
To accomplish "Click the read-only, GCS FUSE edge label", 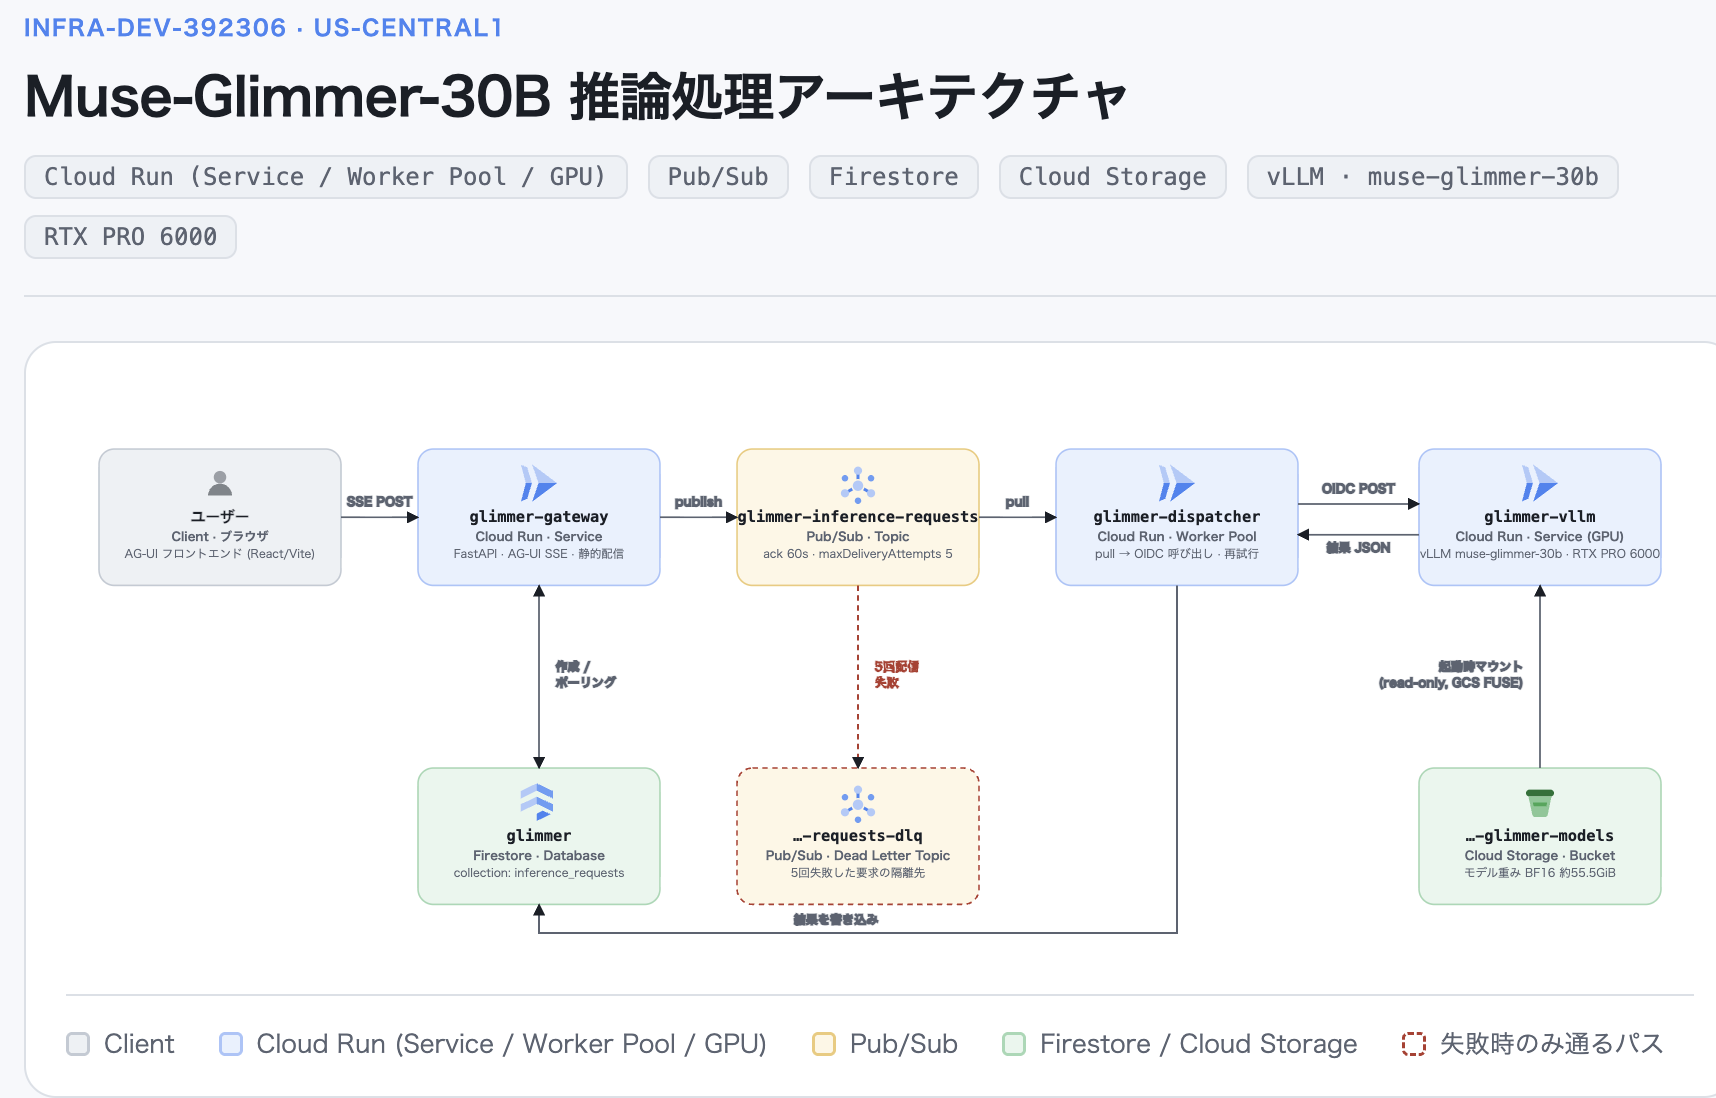I will click(x=1451, y=683).
